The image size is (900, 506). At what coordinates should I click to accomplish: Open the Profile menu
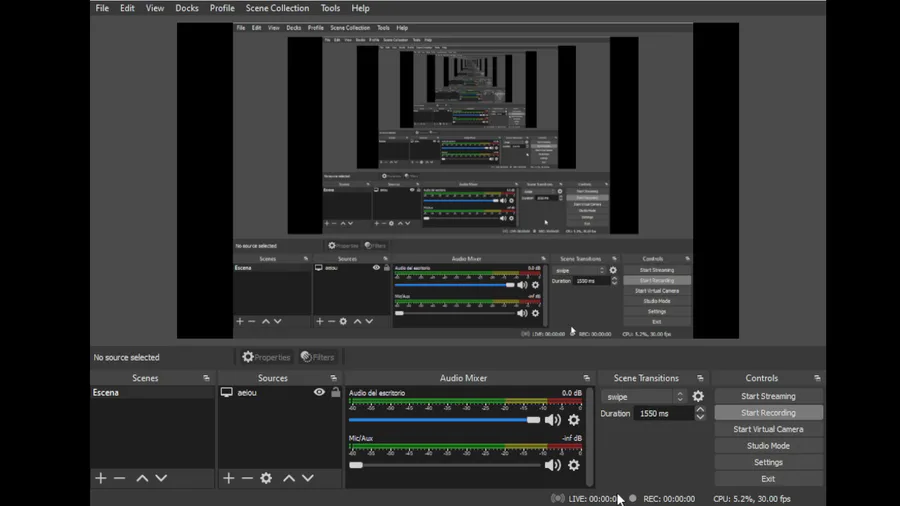(222, 8)
